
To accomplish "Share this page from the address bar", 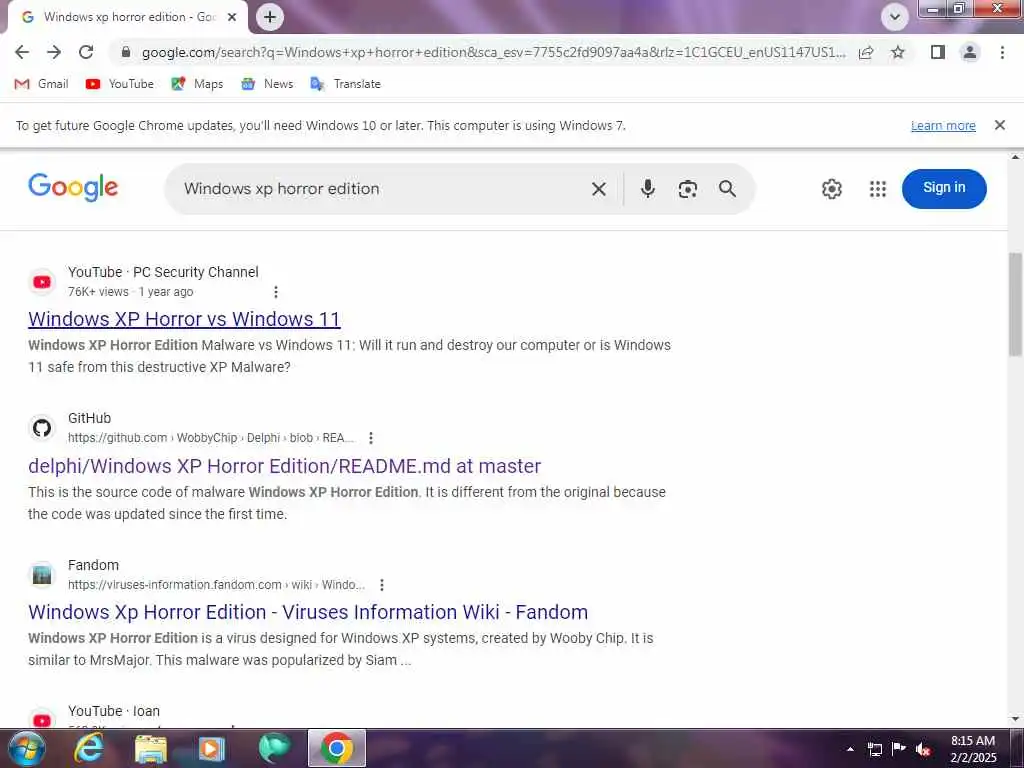I will coord(866,52).
